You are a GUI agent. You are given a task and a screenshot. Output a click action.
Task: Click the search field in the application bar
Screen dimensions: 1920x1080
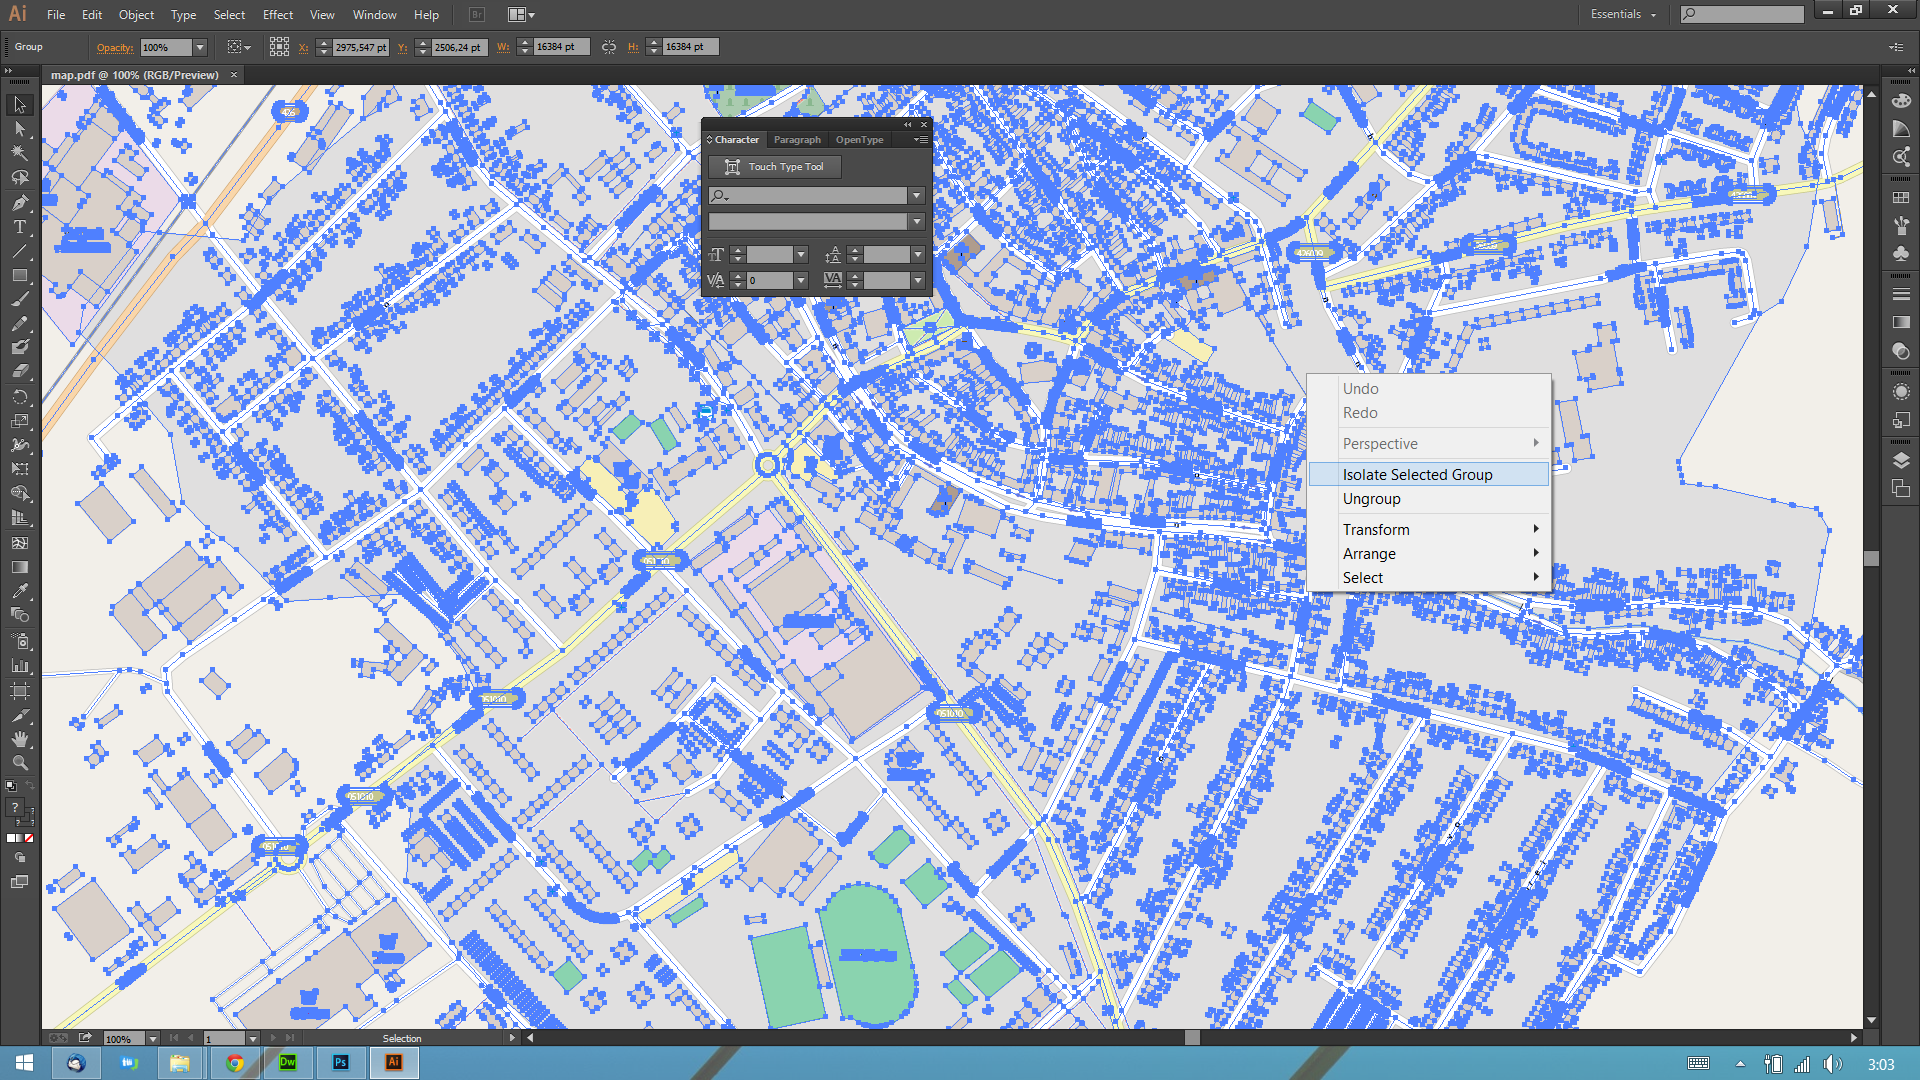click(x=1742, y=14)
